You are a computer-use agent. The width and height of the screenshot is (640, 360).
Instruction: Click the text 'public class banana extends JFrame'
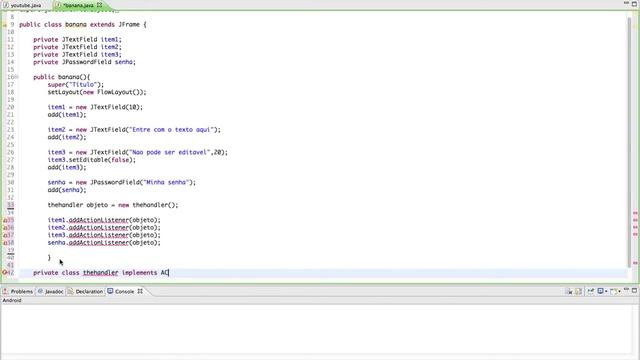(x=79, y=24)
